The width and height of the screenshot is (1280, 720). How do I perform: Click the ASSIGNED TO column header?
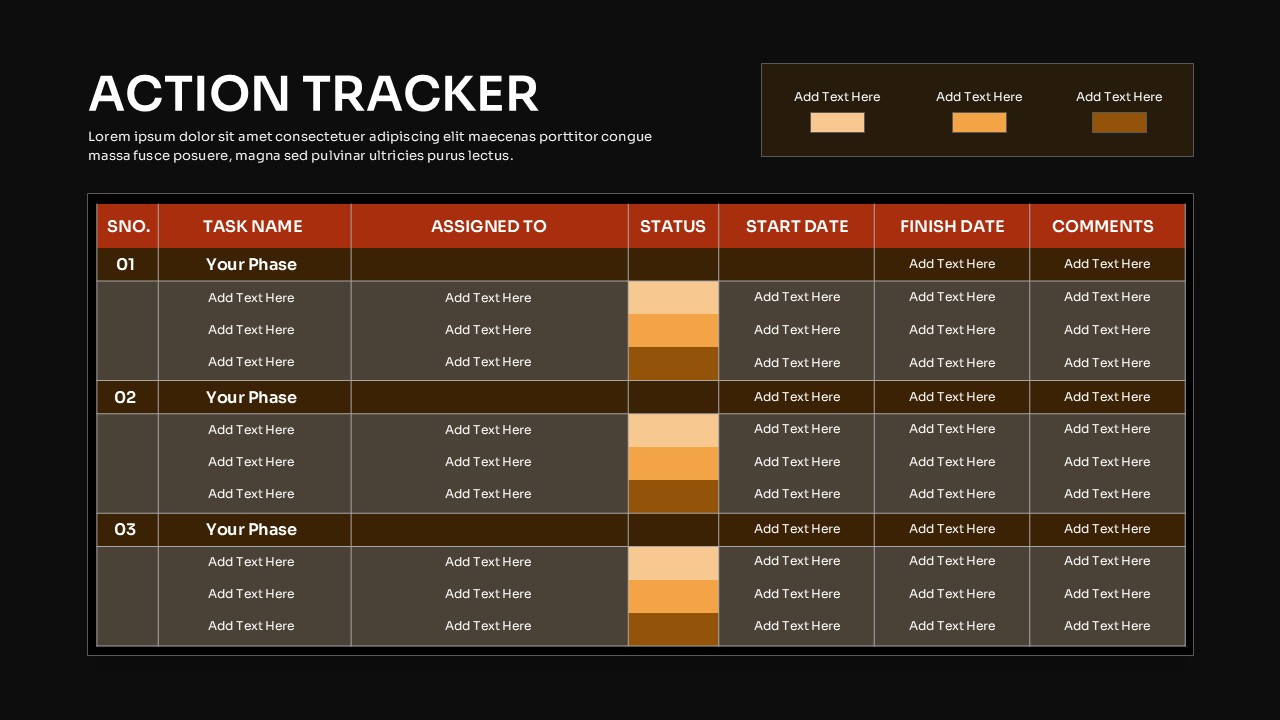point(489,226)
